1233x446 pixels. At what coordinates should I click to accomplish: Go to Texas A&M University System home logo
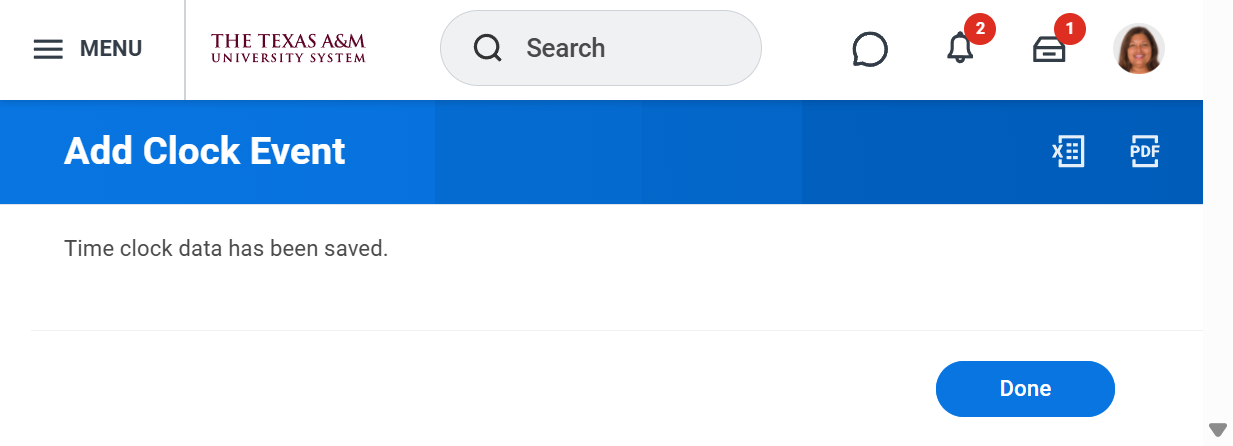tap(288, 48)
